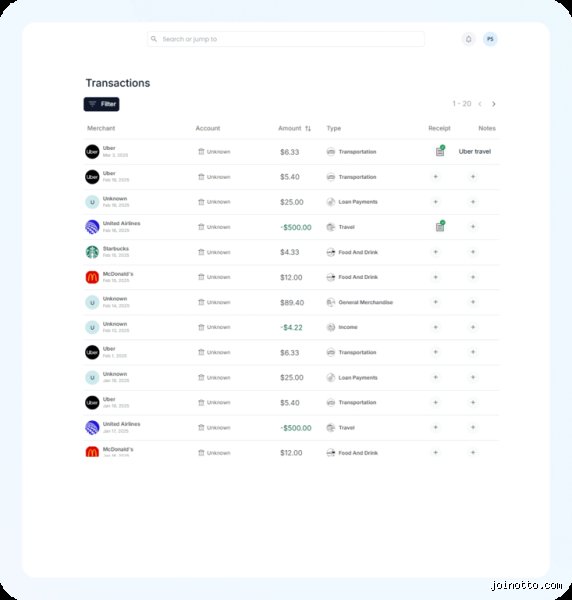572x600 pixels.
Task: Open Unknown account for Starbucks row
Action: 214,252
